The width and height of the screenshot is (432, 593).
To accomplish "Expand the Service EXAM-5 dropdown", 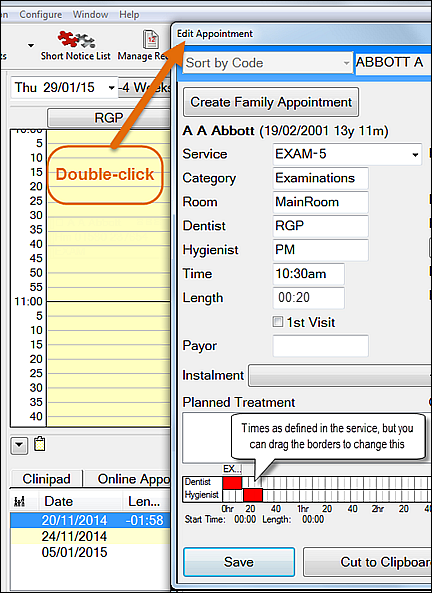I will (x=415, y=154).
